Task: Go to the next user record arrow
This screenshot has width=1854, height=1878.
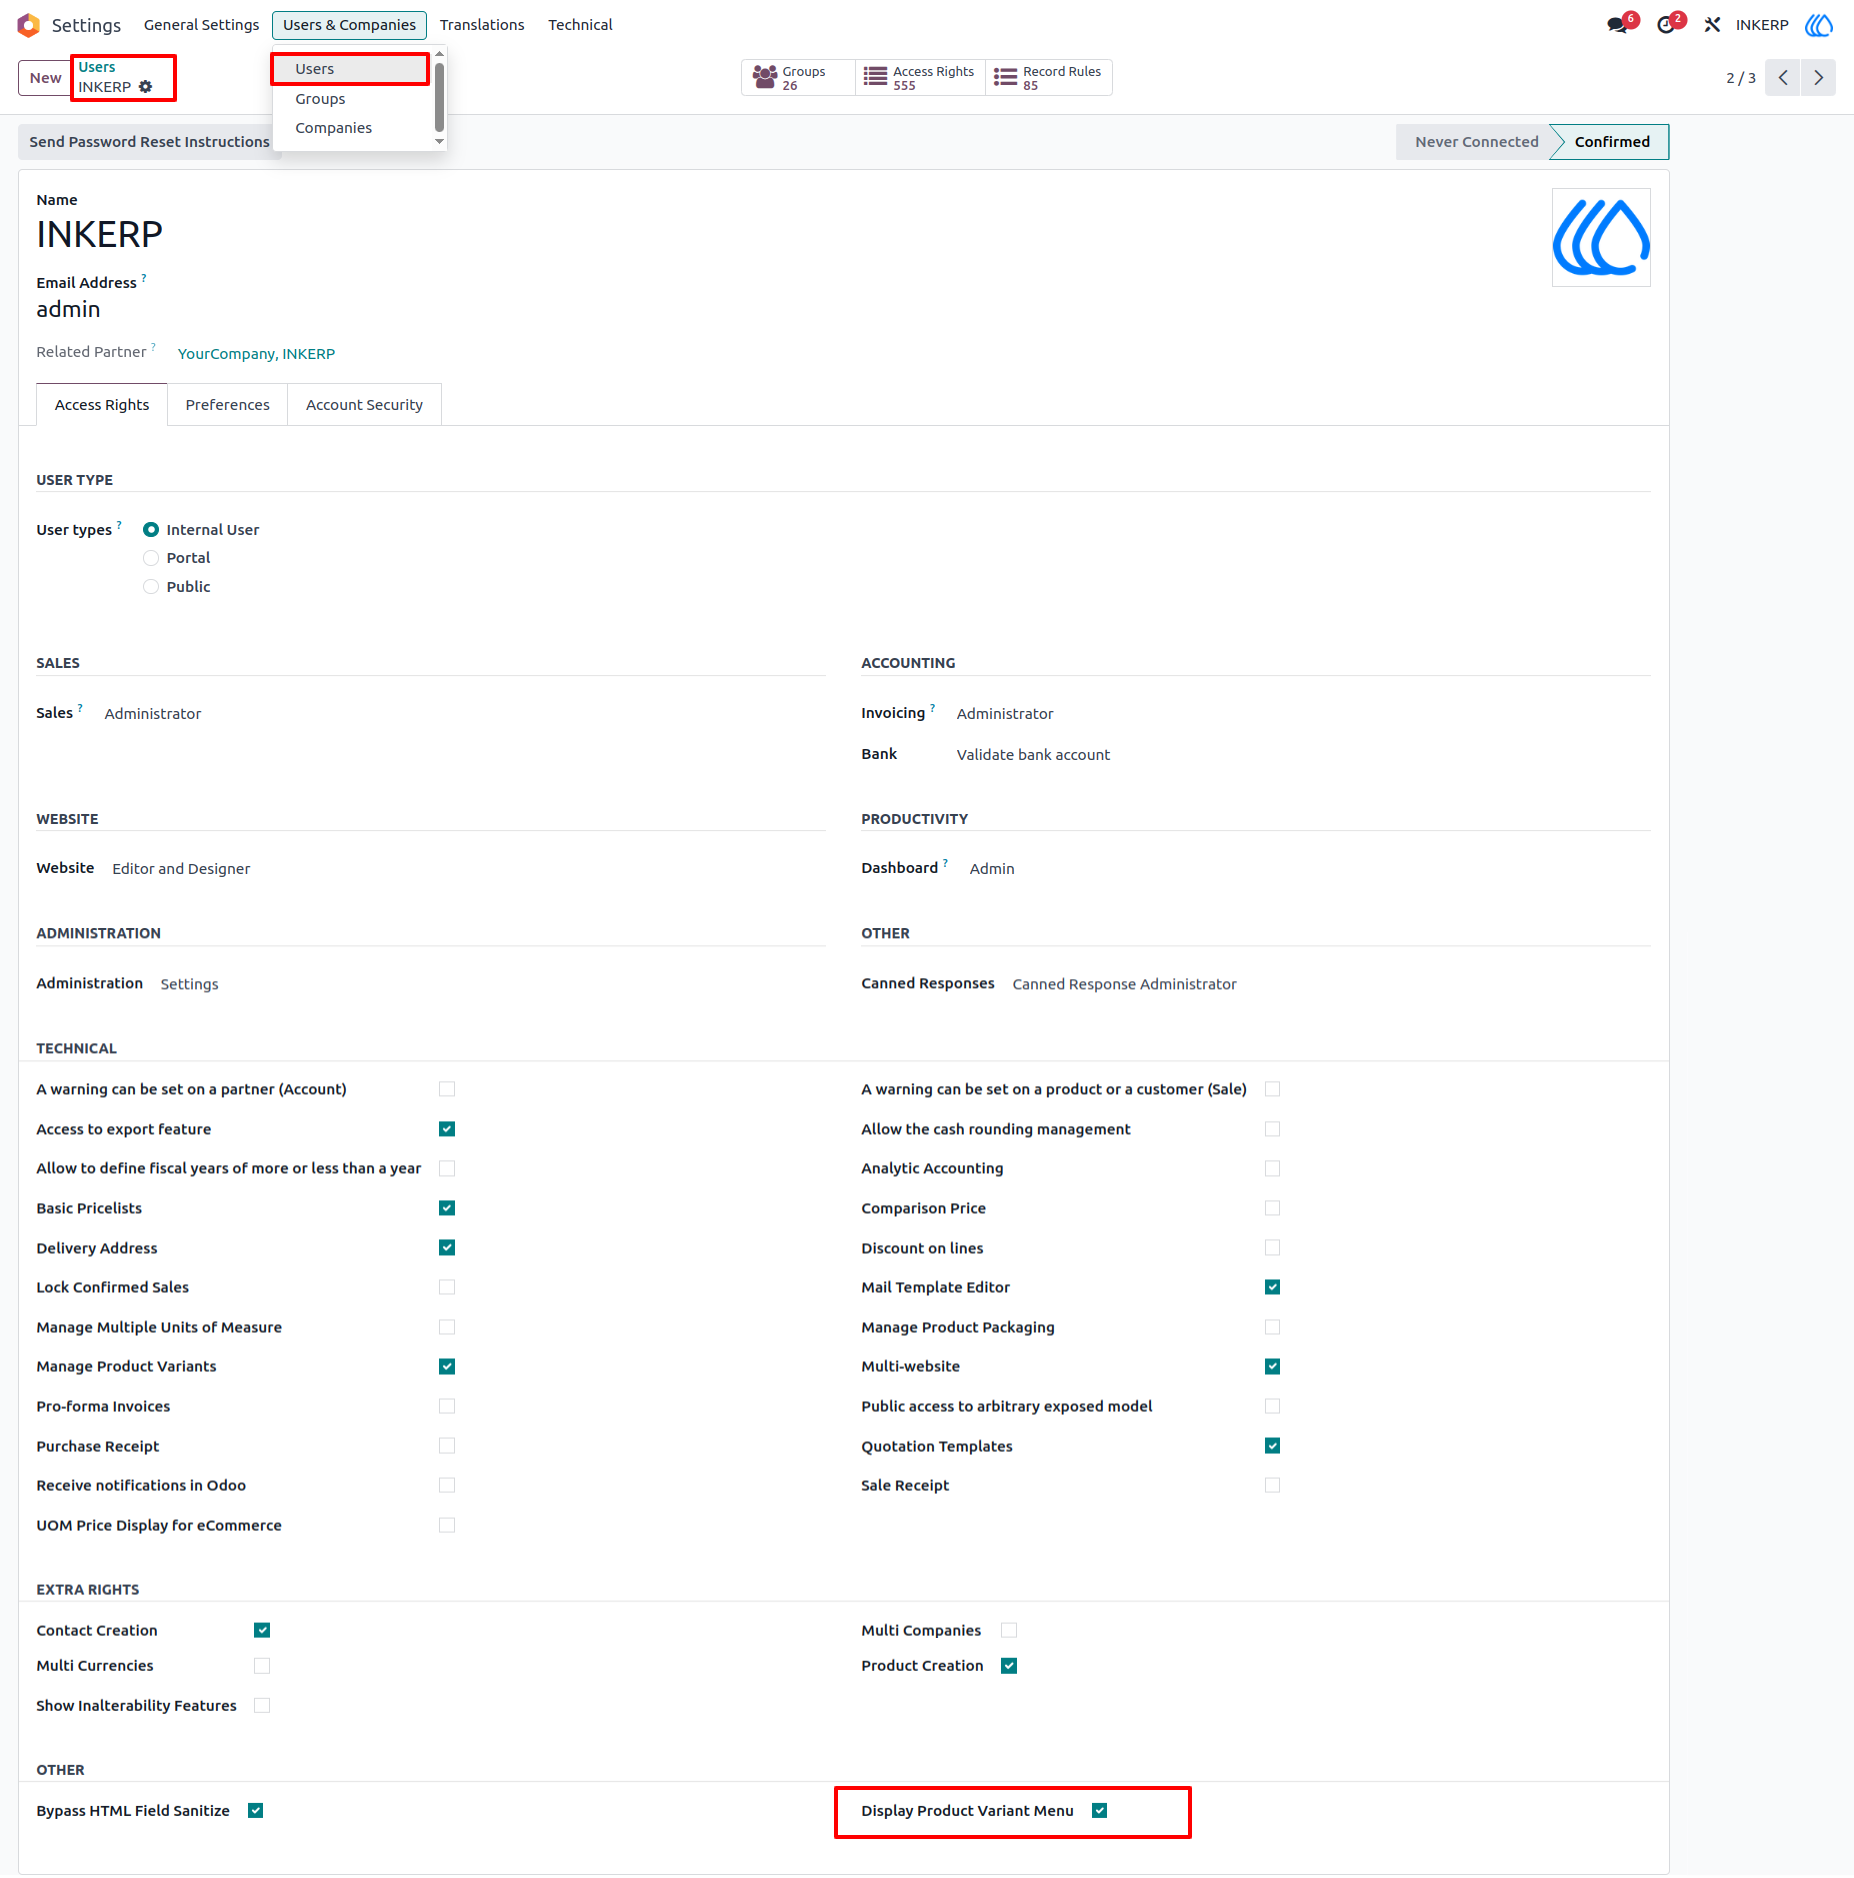Action: click(1818, 78)
